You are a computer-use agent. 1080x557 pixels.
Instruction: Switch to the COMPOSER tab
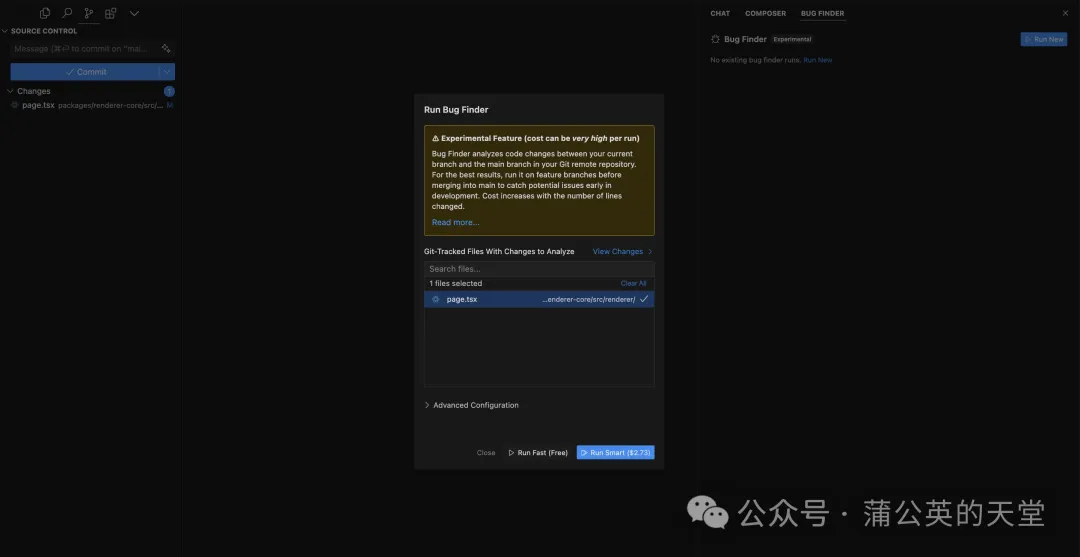click(765, 14)
